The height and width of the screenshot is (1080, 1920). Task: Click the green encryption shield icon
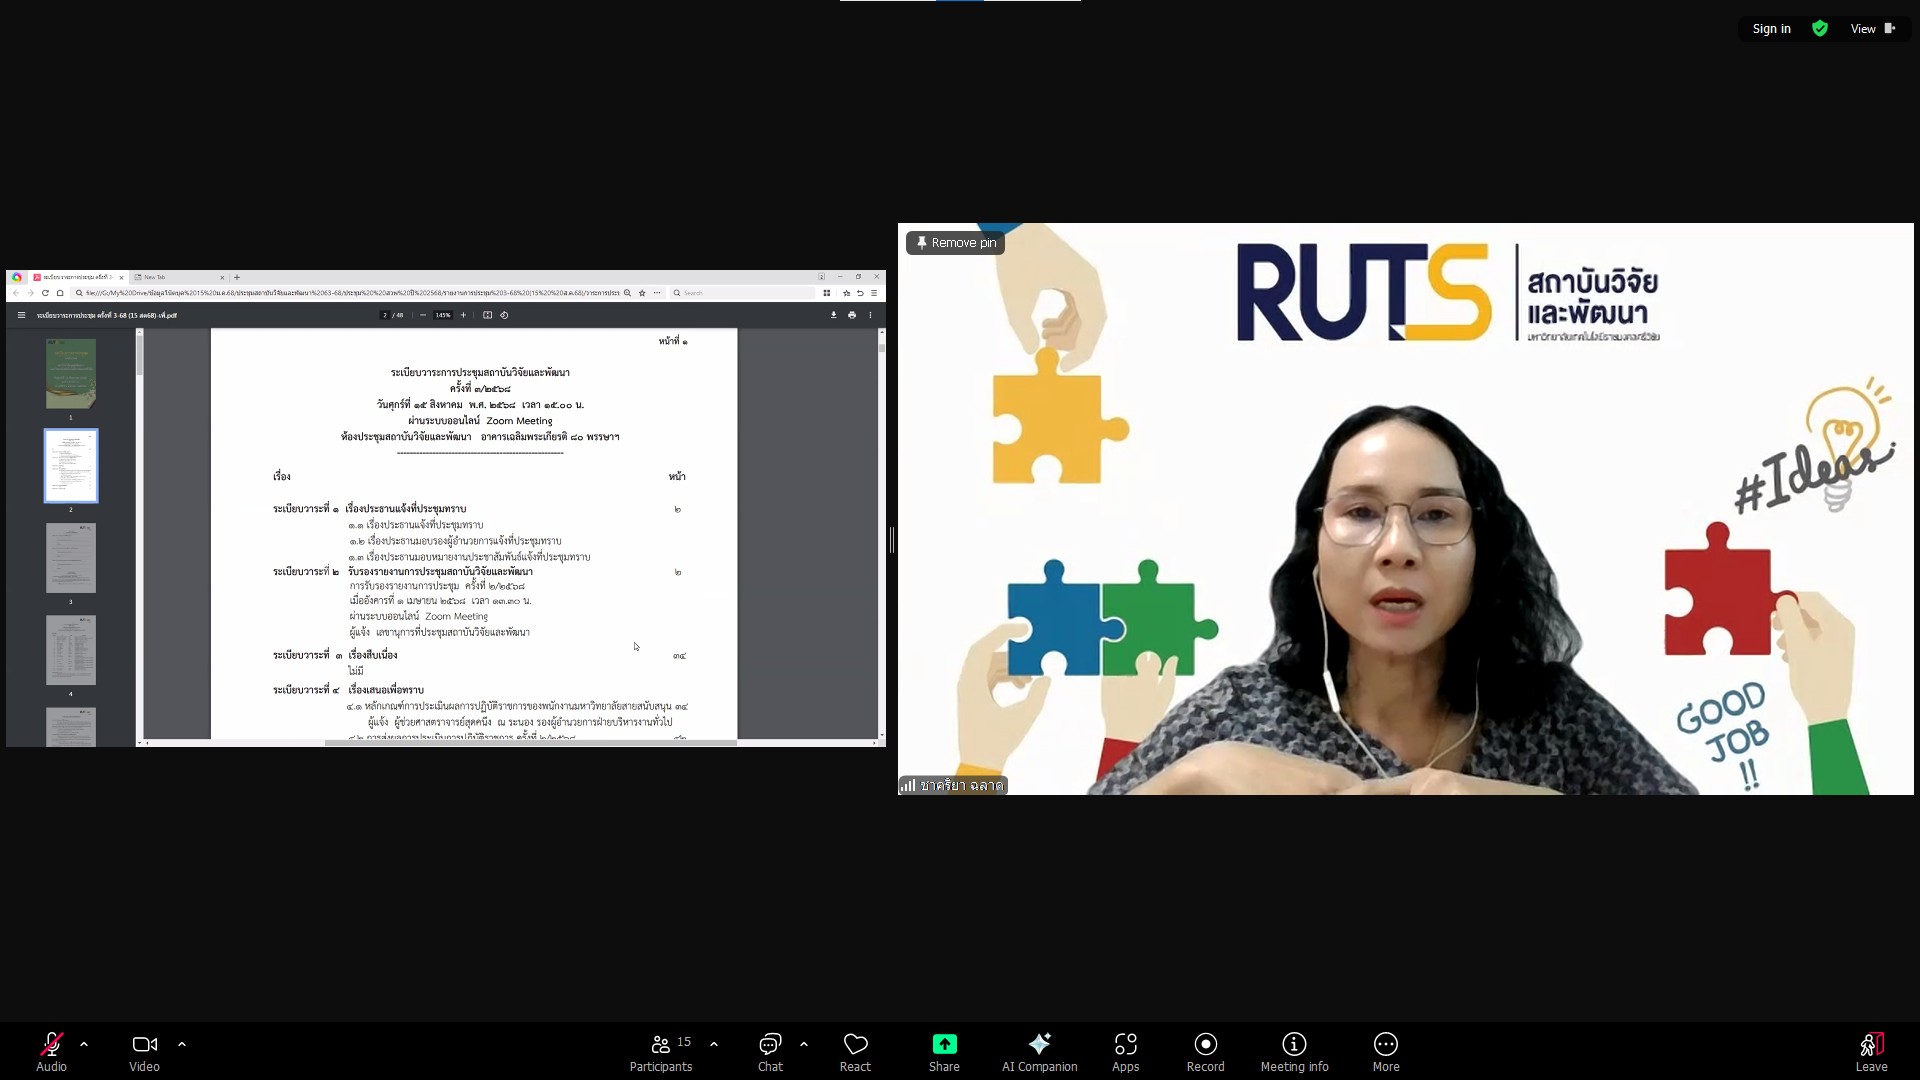(x=1820, y=29)
